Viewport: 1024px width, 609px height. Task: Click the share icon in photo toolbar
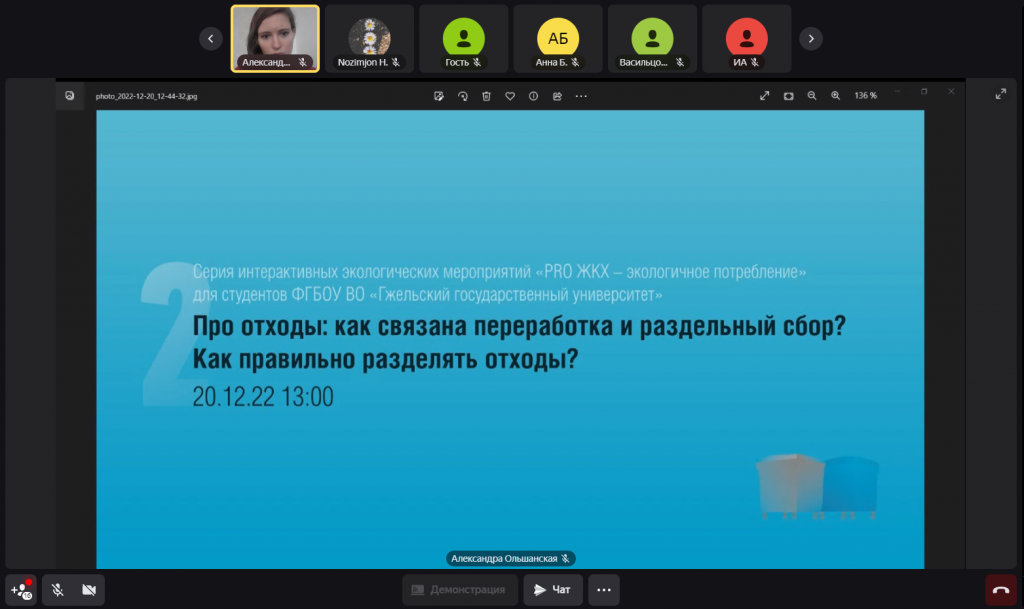(x=557, y=96)
